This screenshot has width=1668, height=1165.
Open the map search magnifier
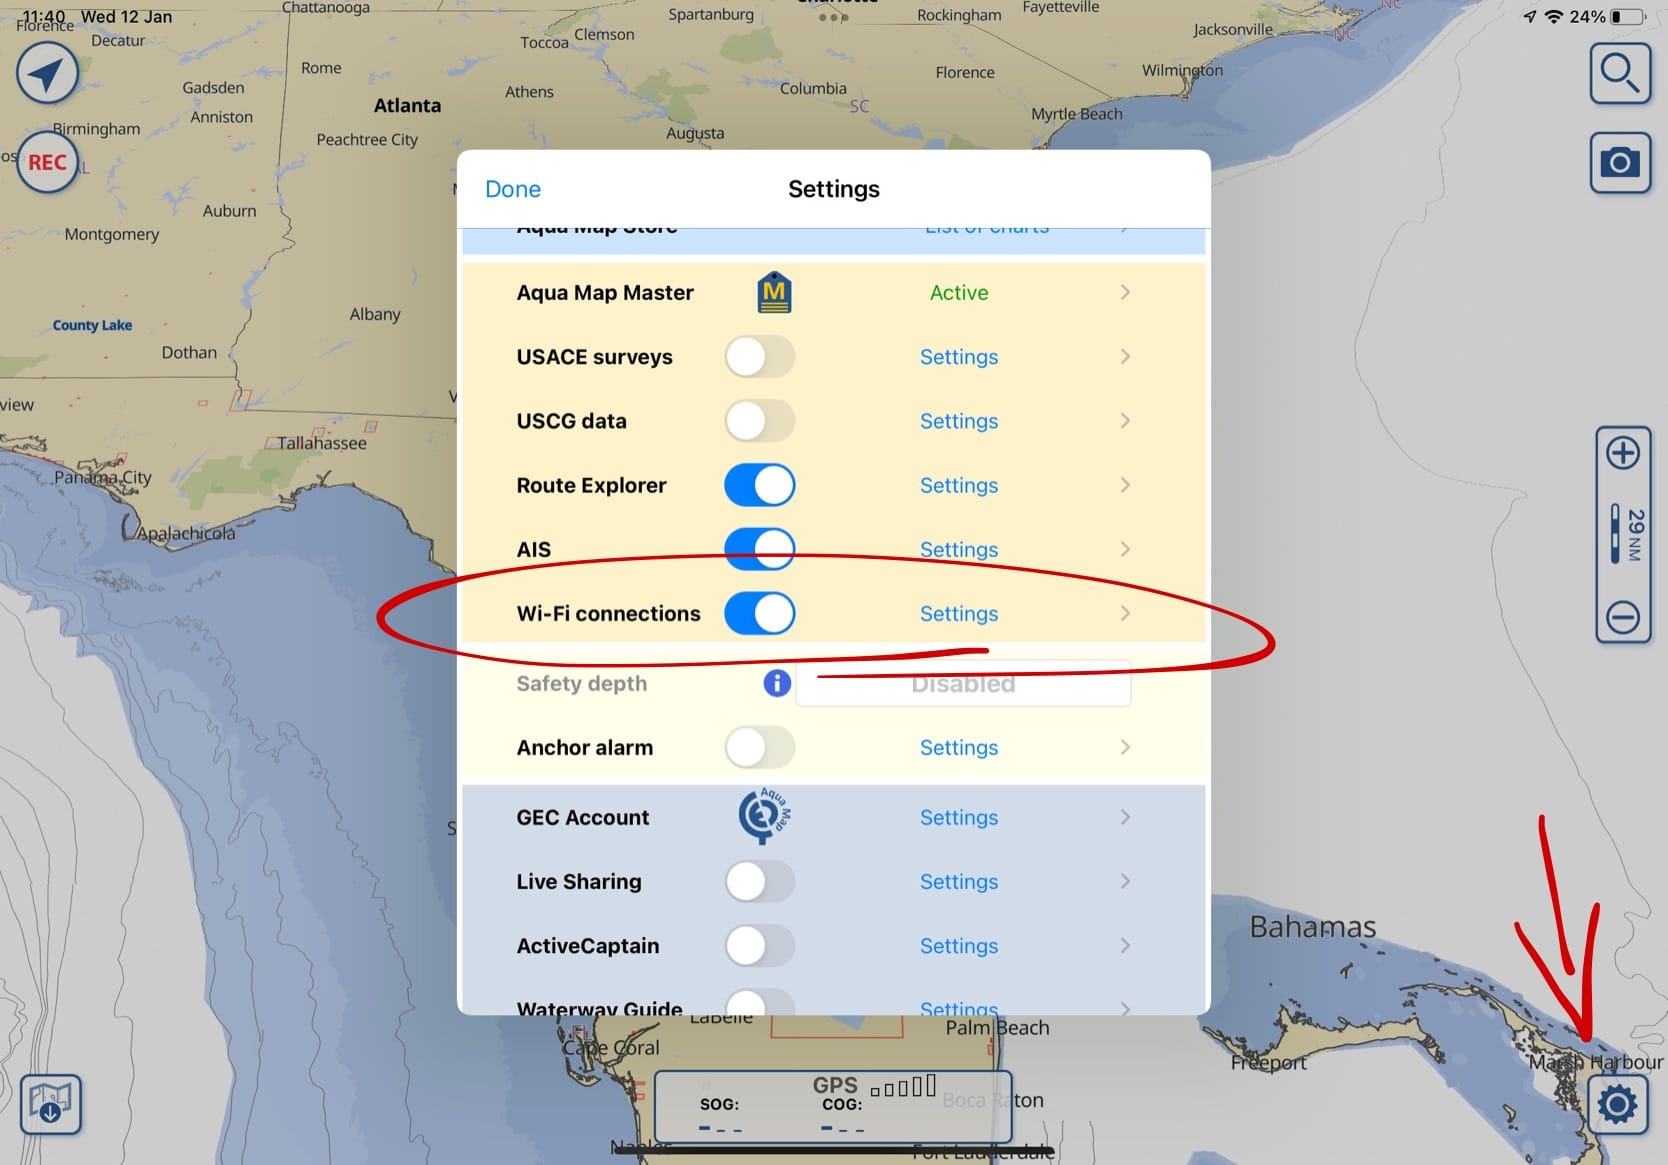coord(1621,73)
